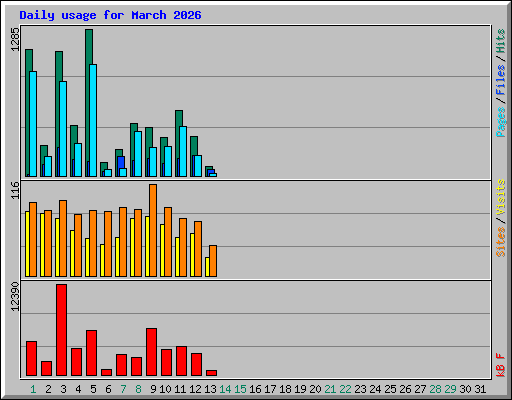Click day label 4 on the x-axis

[x=78, y=389]
